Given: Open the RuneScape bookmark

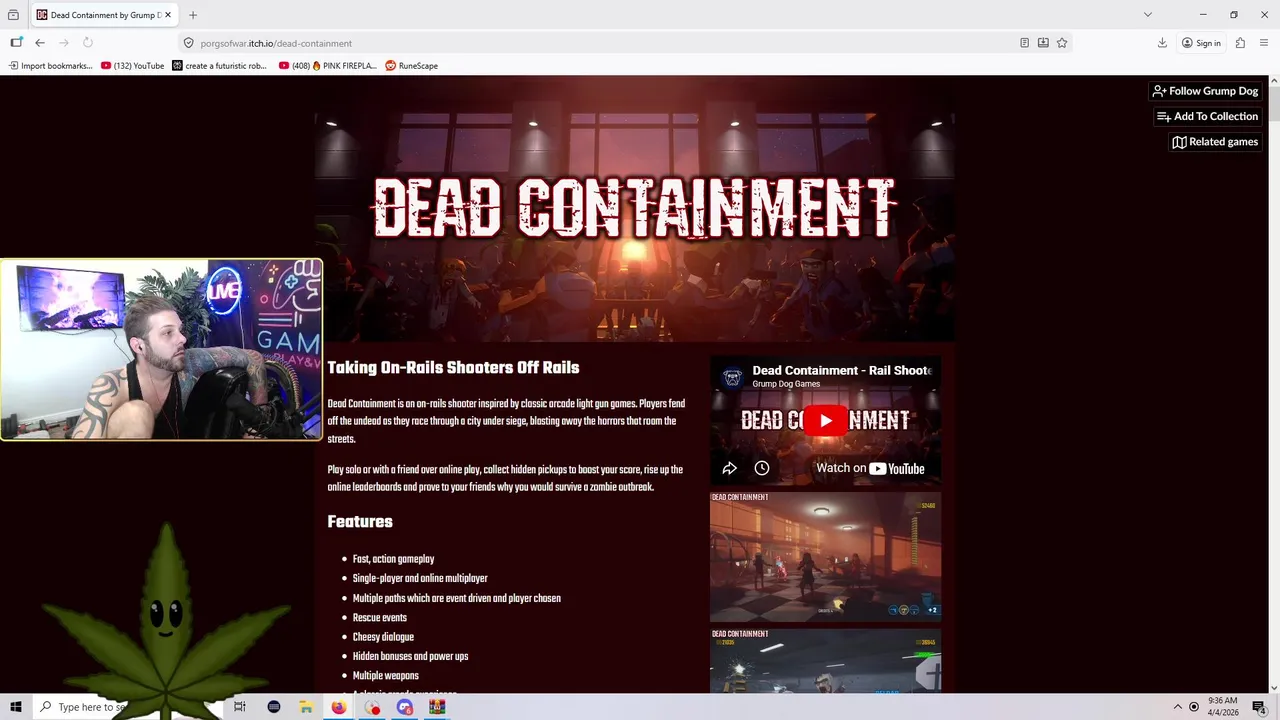Looking at the screenshot, I should pyautogui.click(x=412, y=66).
